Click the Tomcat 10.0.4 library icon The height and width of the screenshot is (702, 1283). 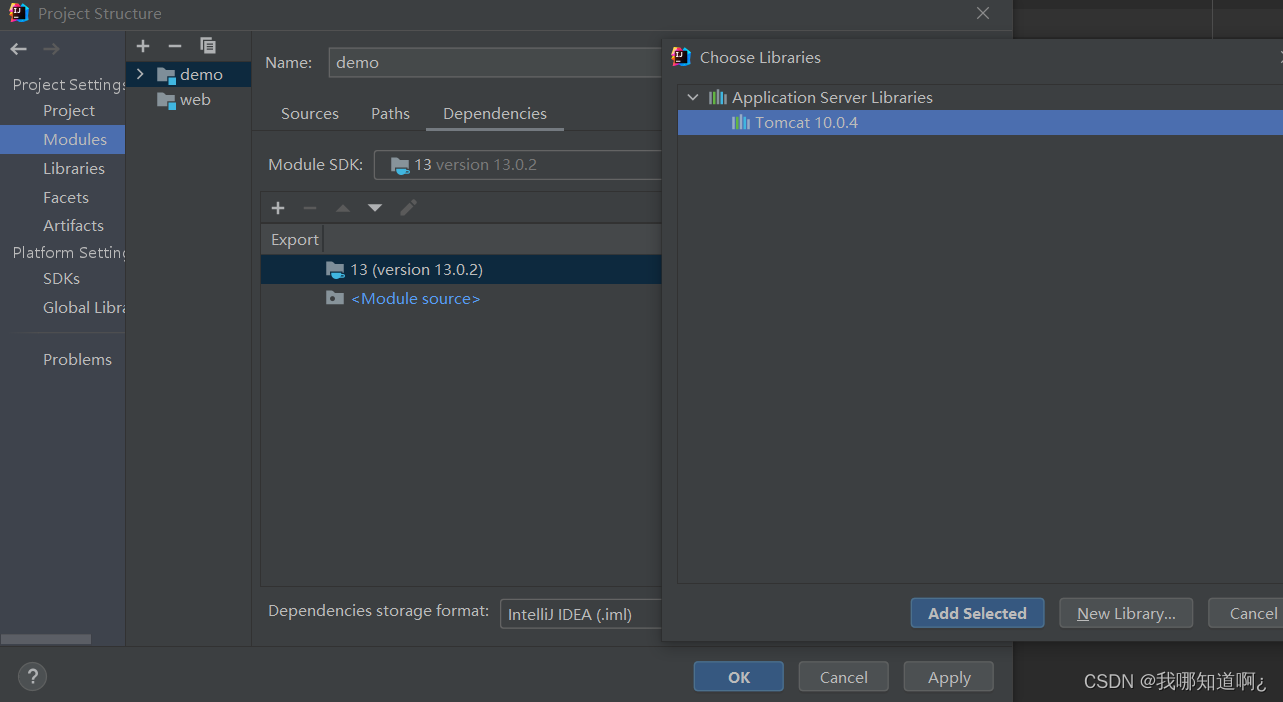click(x=741, y=123)
